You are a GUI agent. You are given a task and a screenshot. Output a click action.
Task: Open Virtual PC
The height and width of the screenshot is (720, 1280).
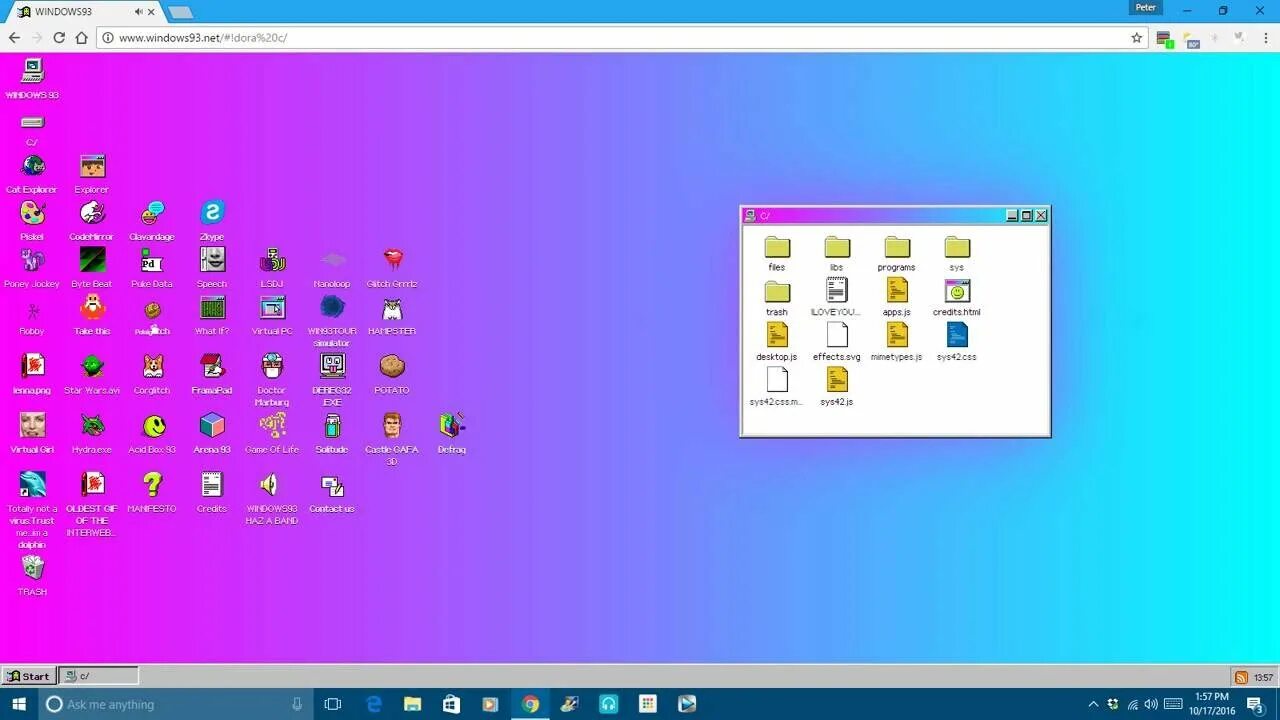(271, 308)
